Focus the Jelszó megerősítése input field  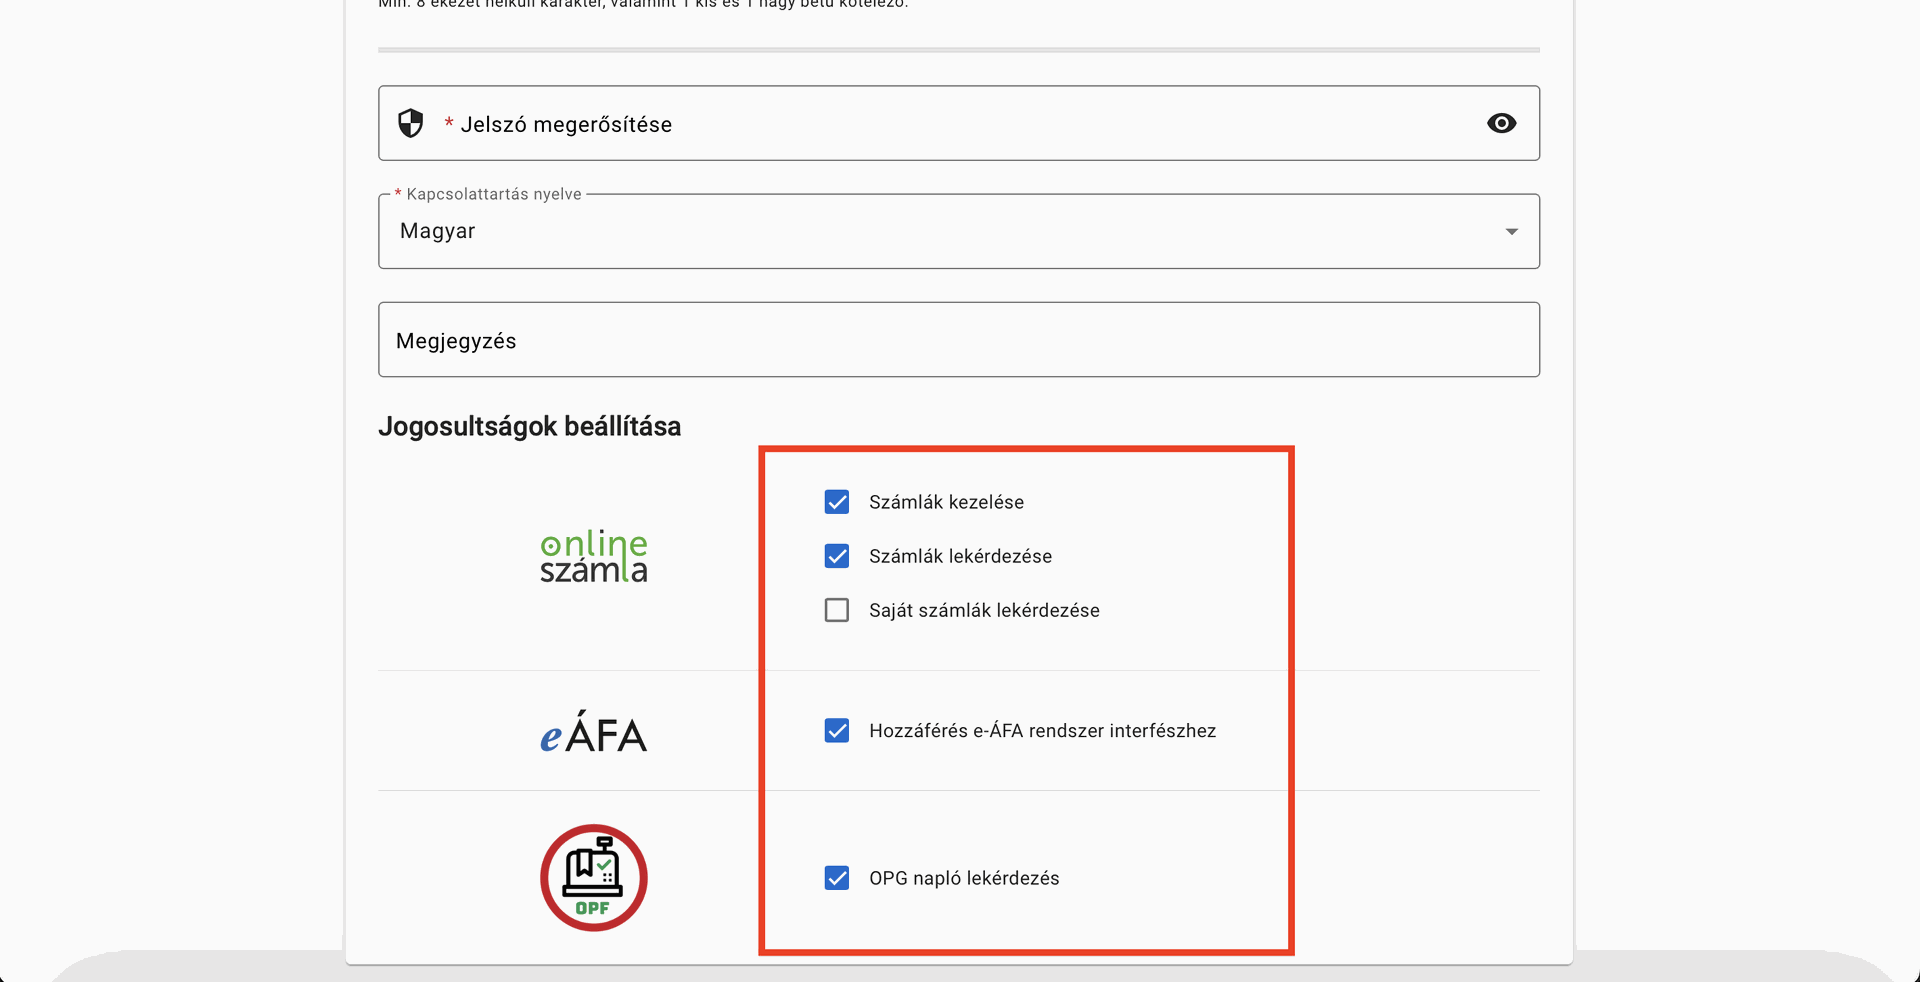pyautogui.click(x=959, y=123)
